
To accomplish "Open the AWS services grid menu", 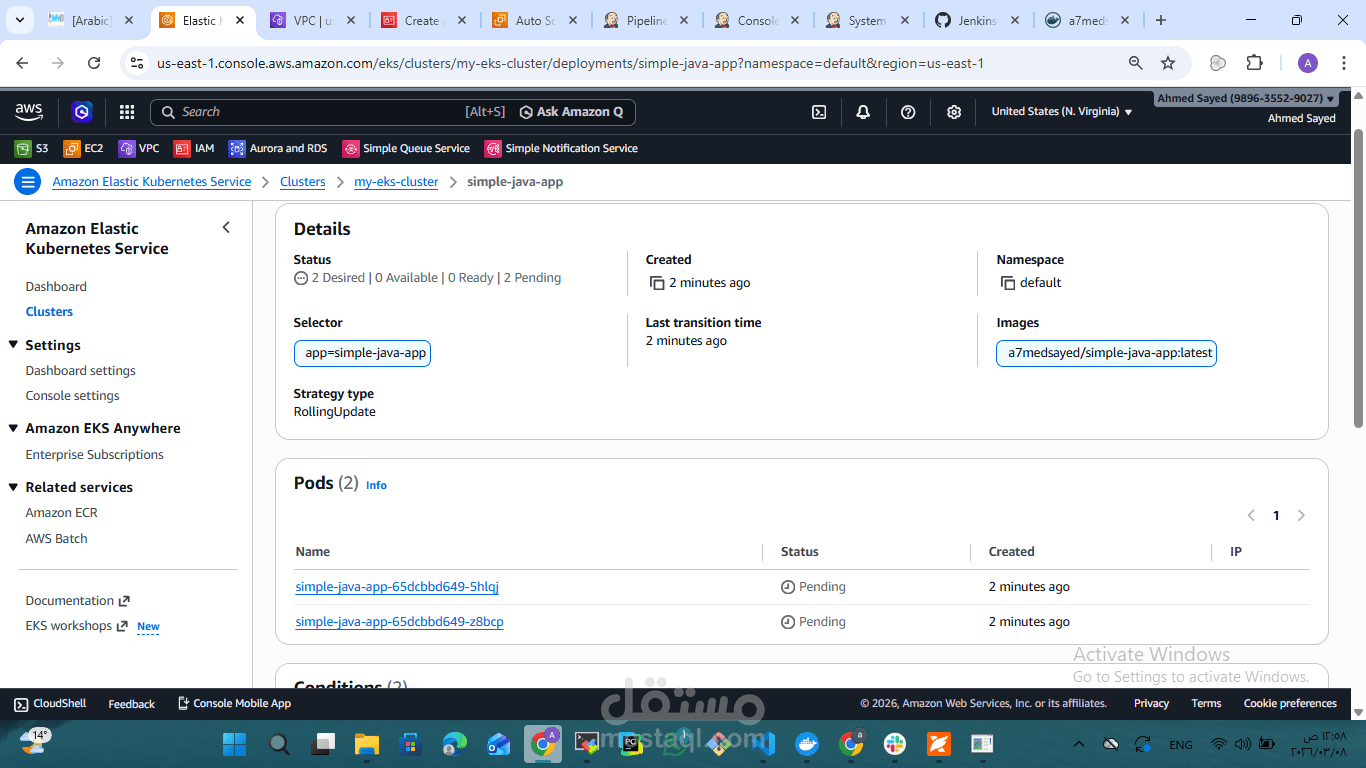I will tap(127, 112).
